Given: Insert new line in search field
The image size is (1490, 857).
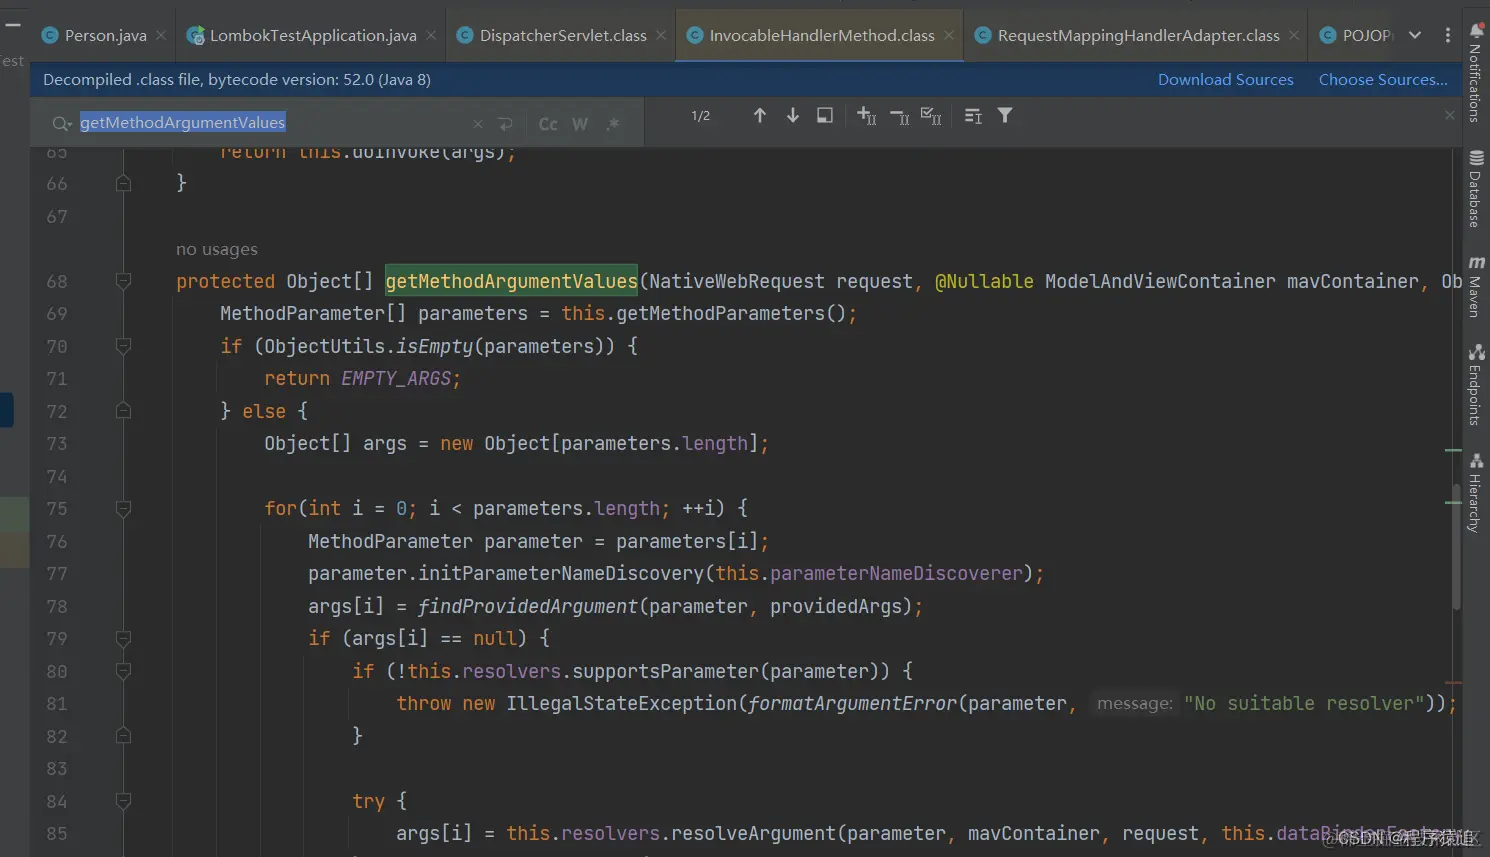Looking at the screenshot, I should click(x=505, y=124).
